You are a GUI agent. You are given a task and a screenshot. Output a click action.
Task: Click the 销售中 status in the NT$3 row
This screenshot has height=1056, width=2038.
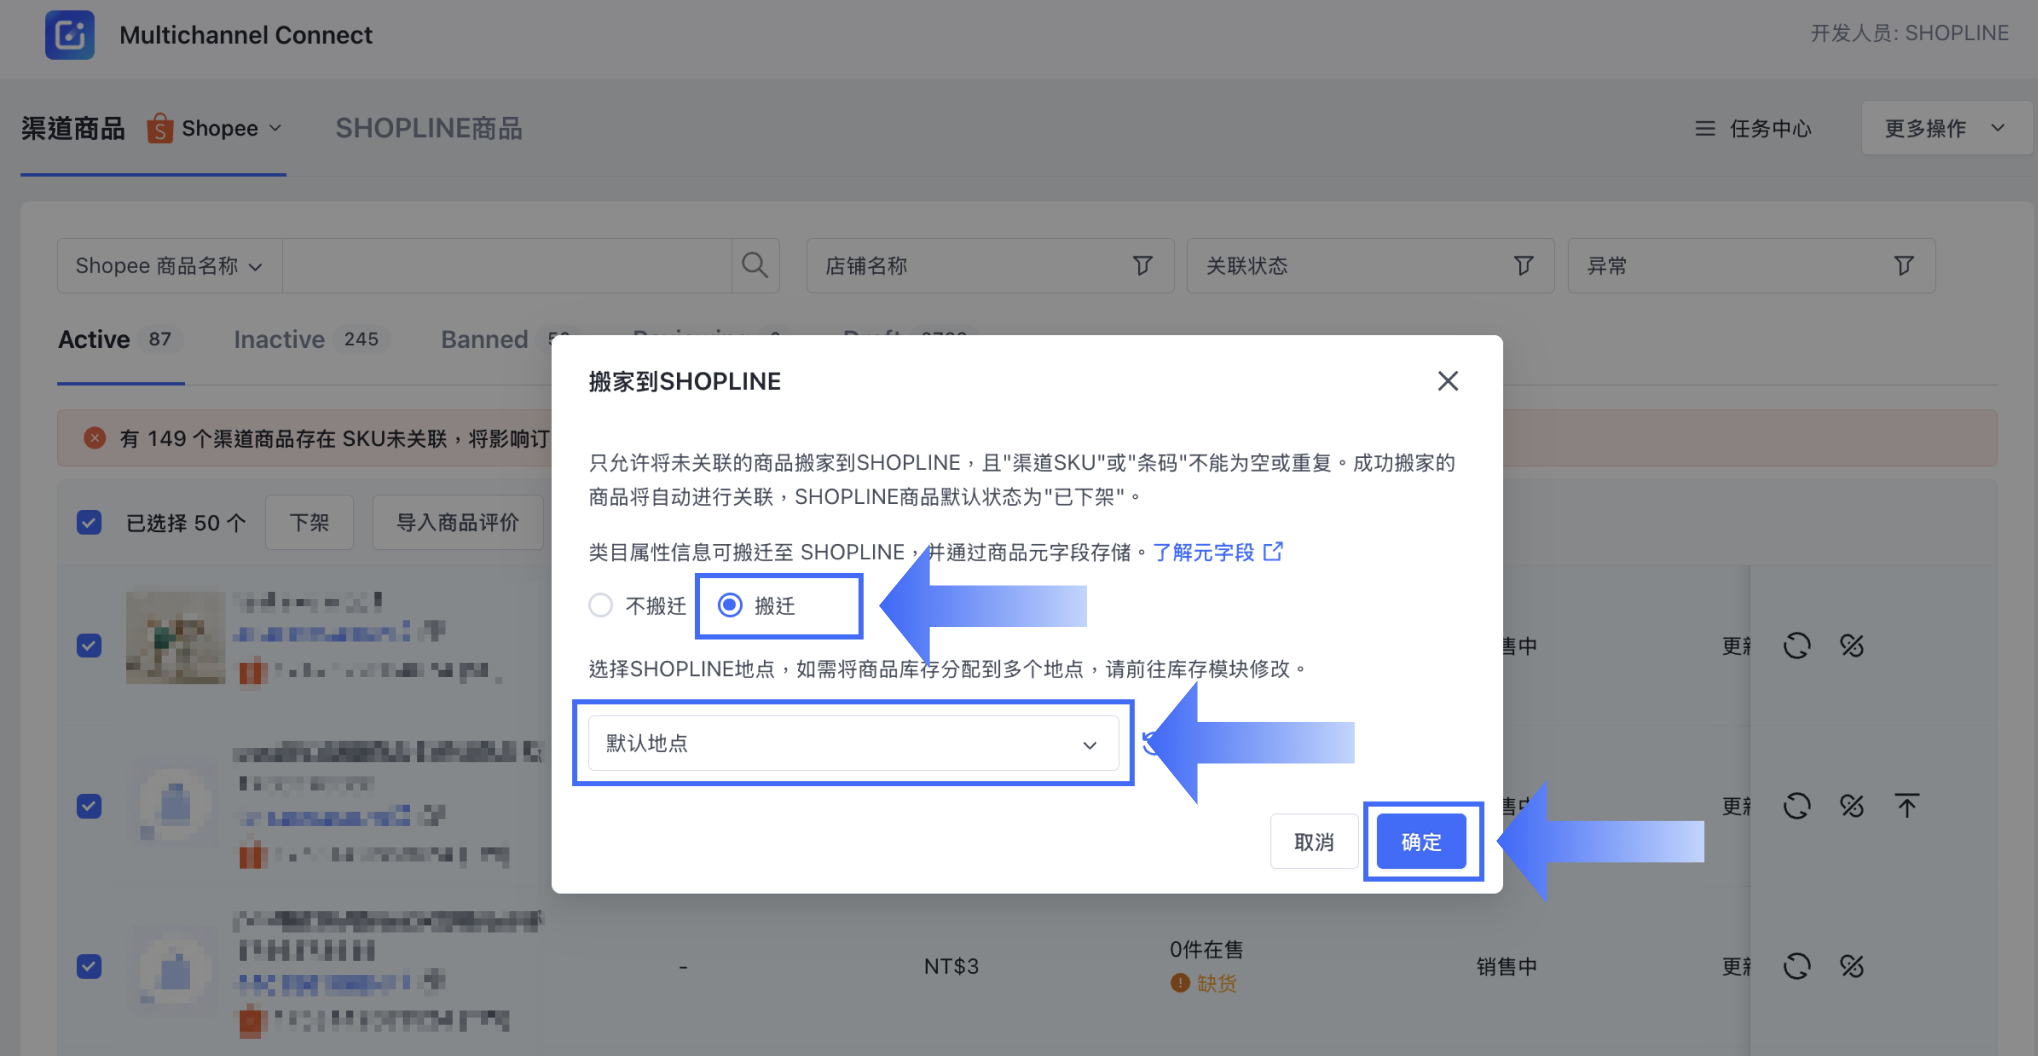(x=1506, y=966)
